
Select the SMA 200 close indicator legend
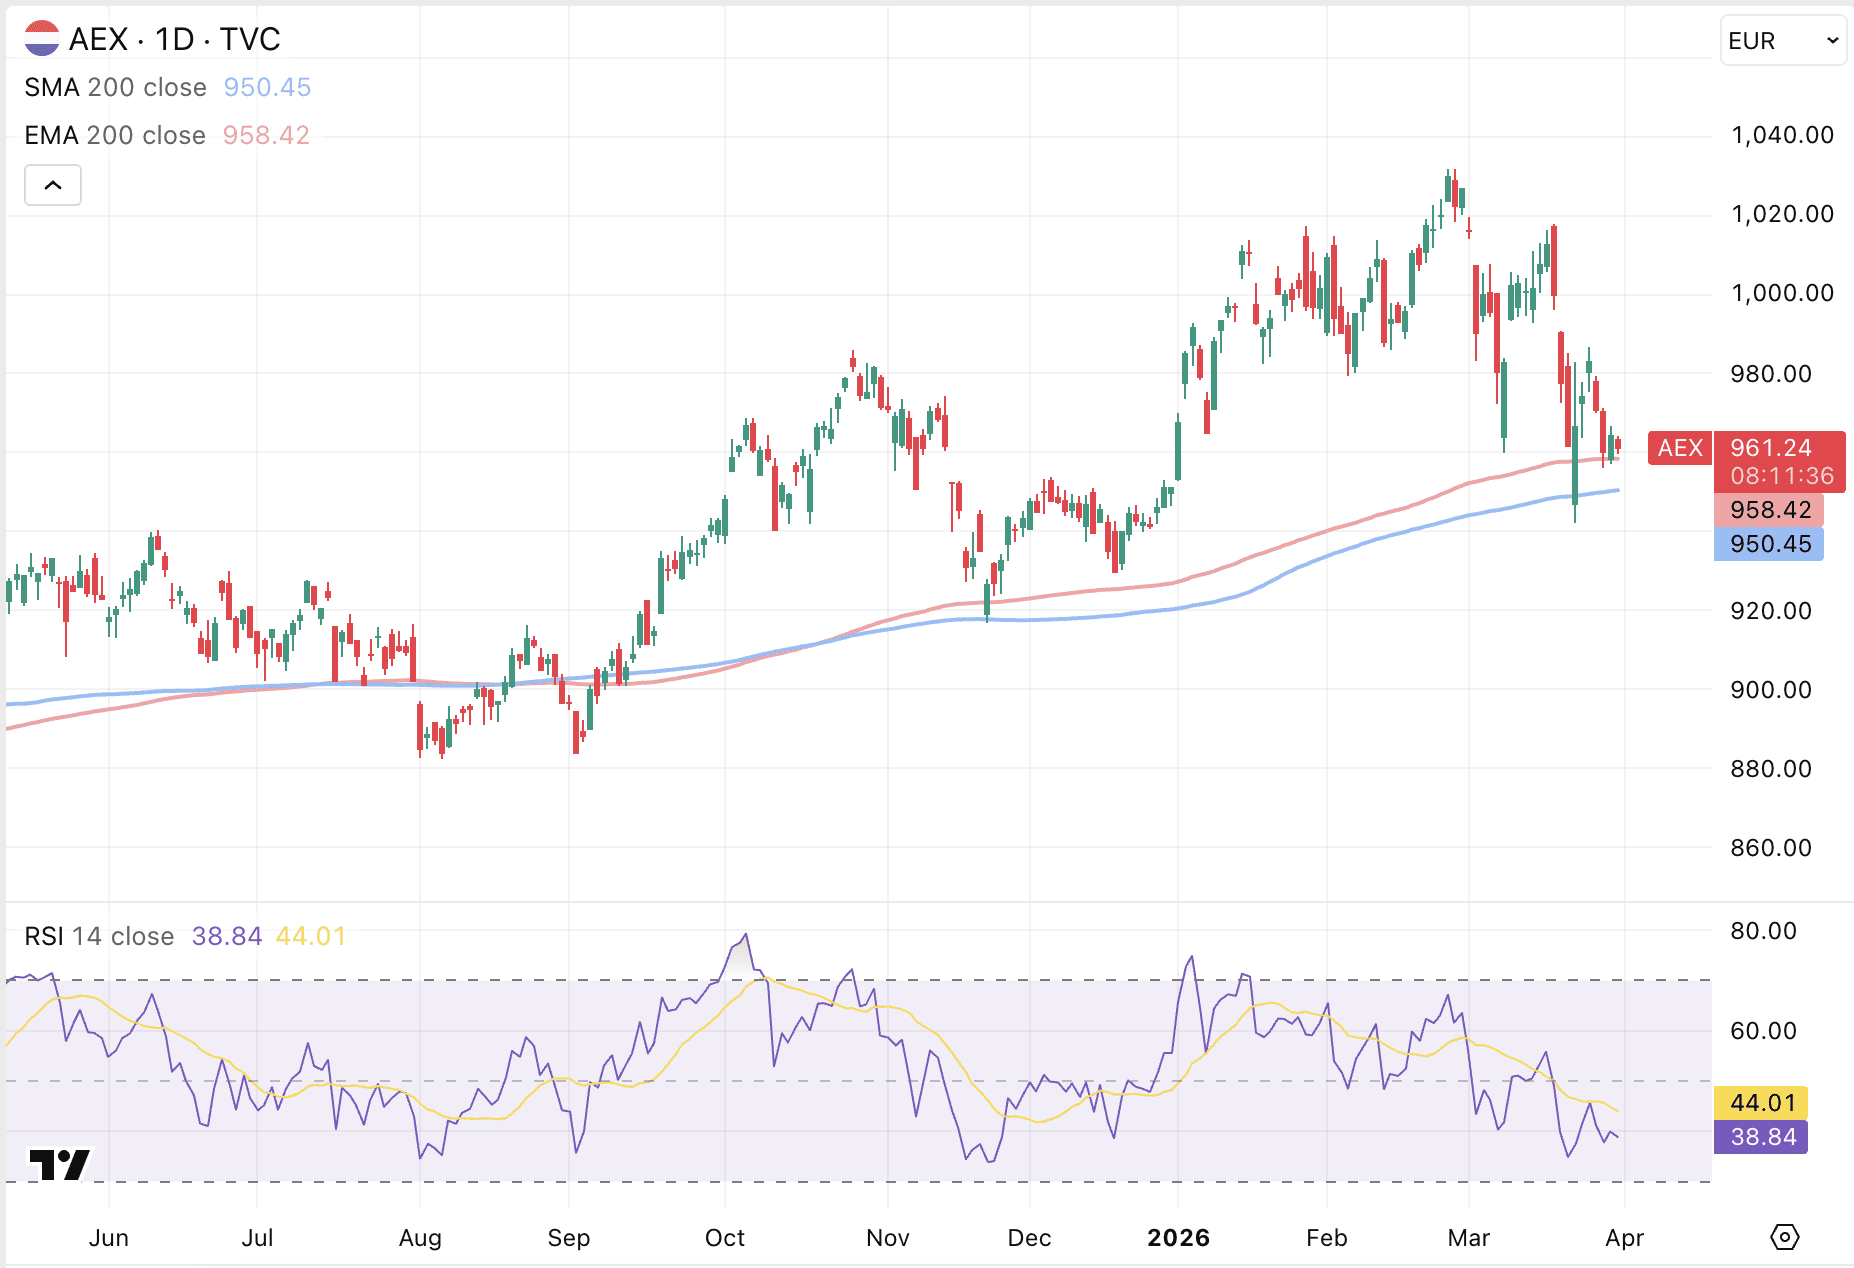click(x=116, y=87)
